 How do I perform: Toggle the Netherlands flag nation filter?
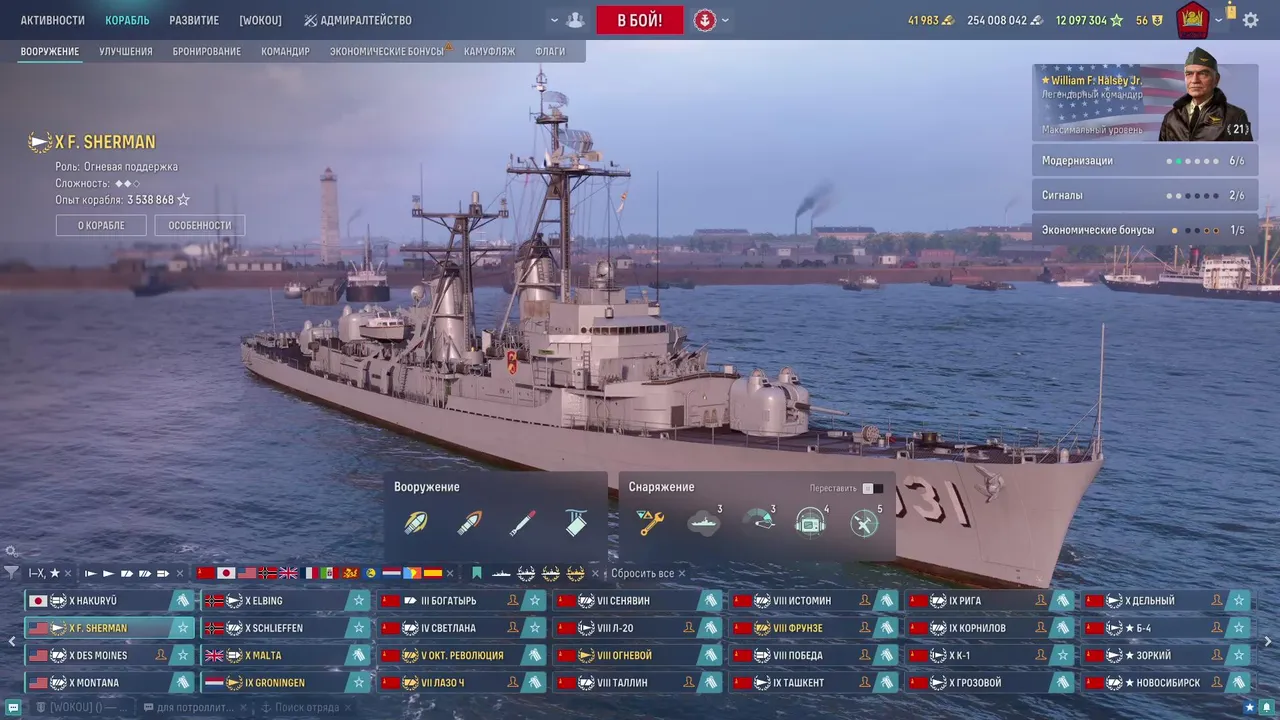(x=392, y=573)
